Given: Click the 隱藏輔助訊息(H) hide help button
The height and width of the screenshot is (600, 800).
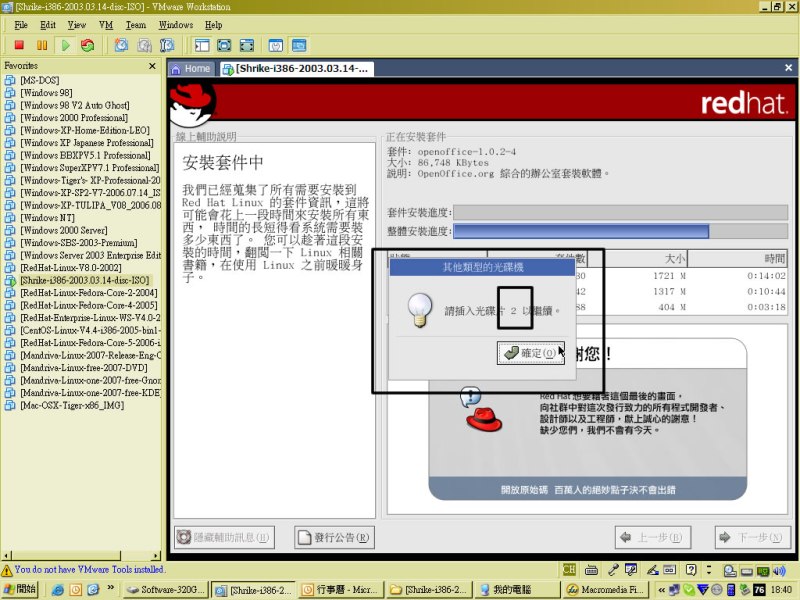Looking at the screenshot, I should tap(224, 537).
